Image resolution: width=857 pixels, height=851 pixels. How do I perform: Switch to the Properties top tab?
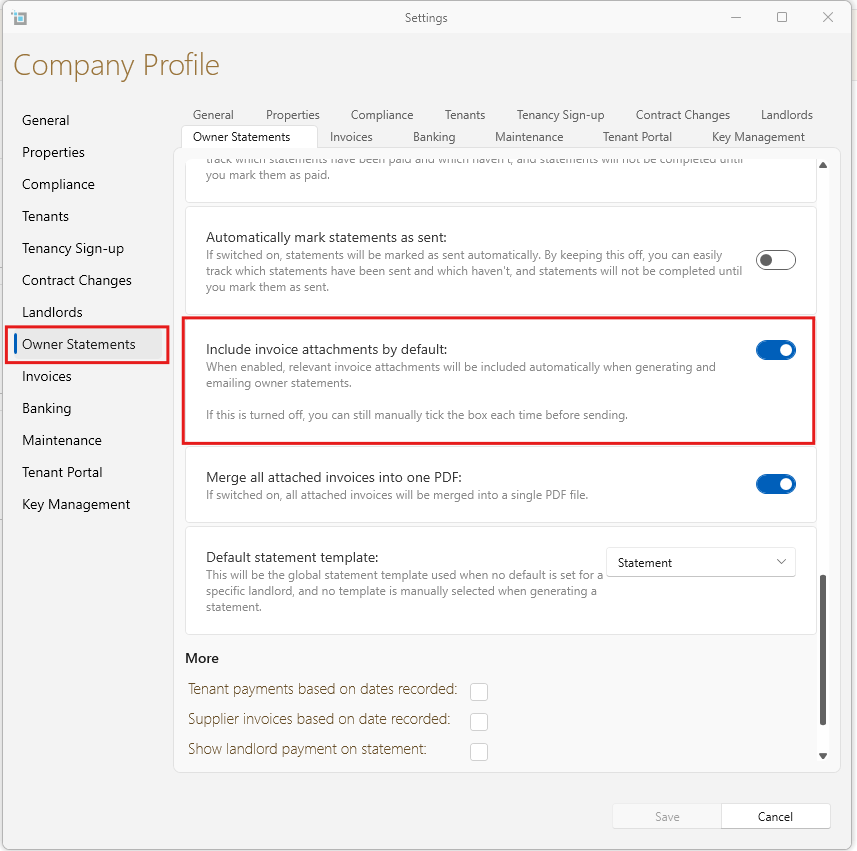pyautogui.click(x=292, y=115)
